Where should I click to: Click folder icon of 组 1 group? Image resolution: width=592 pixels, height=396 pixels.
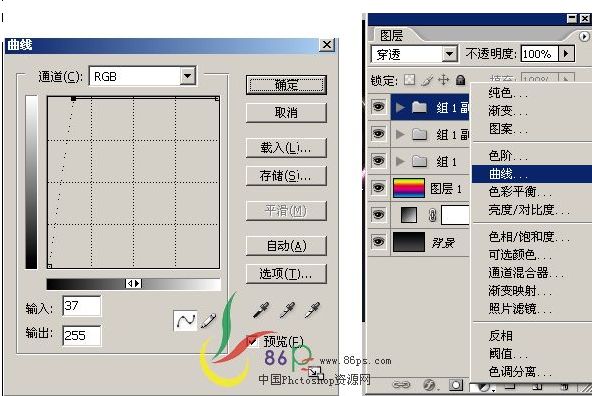(419, 162)
